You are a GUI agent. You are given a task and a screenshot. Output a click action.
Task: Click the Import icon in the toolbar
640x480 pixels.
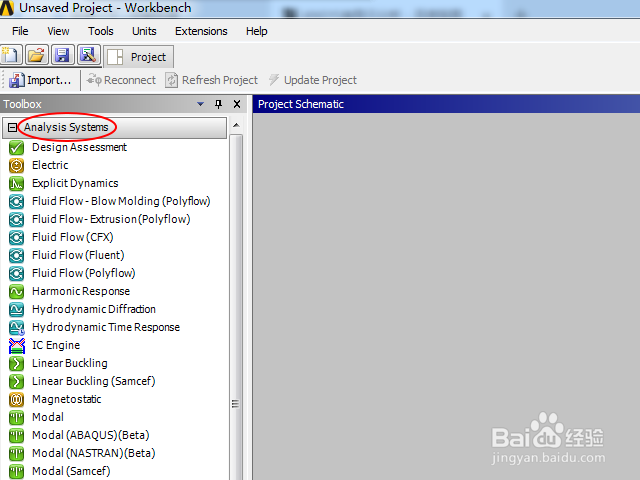coord(16,80)
